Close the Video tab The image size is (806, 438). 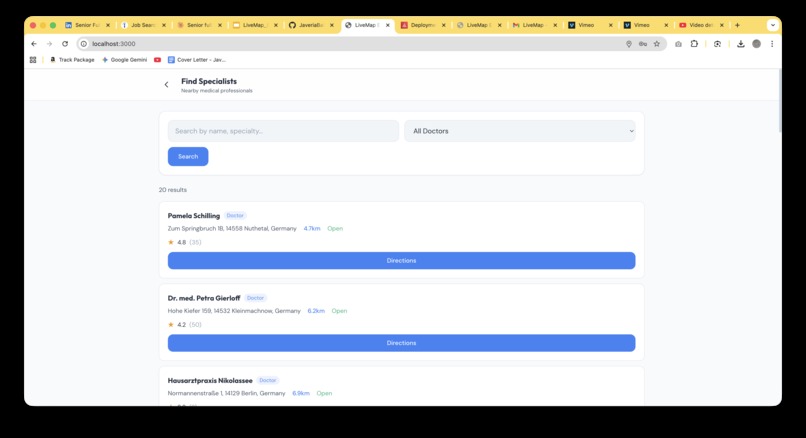(x=722, y=25)
